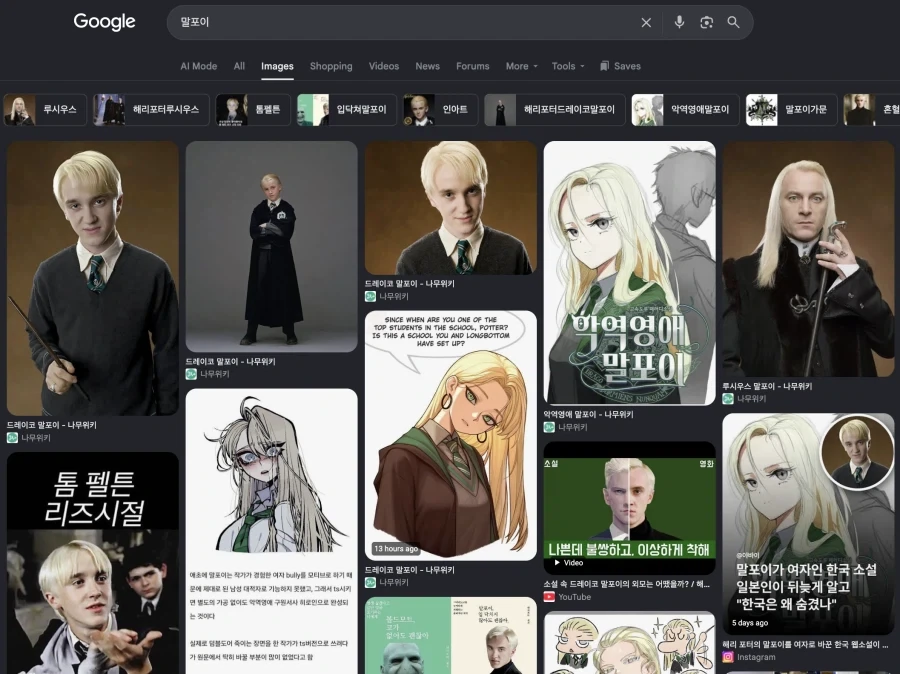Image resolution: width=900 pixels, height=674 pixels.
Task: Click the 나무위키 favicon under 악역영애 말포이 result
Action: pos(549,427)
